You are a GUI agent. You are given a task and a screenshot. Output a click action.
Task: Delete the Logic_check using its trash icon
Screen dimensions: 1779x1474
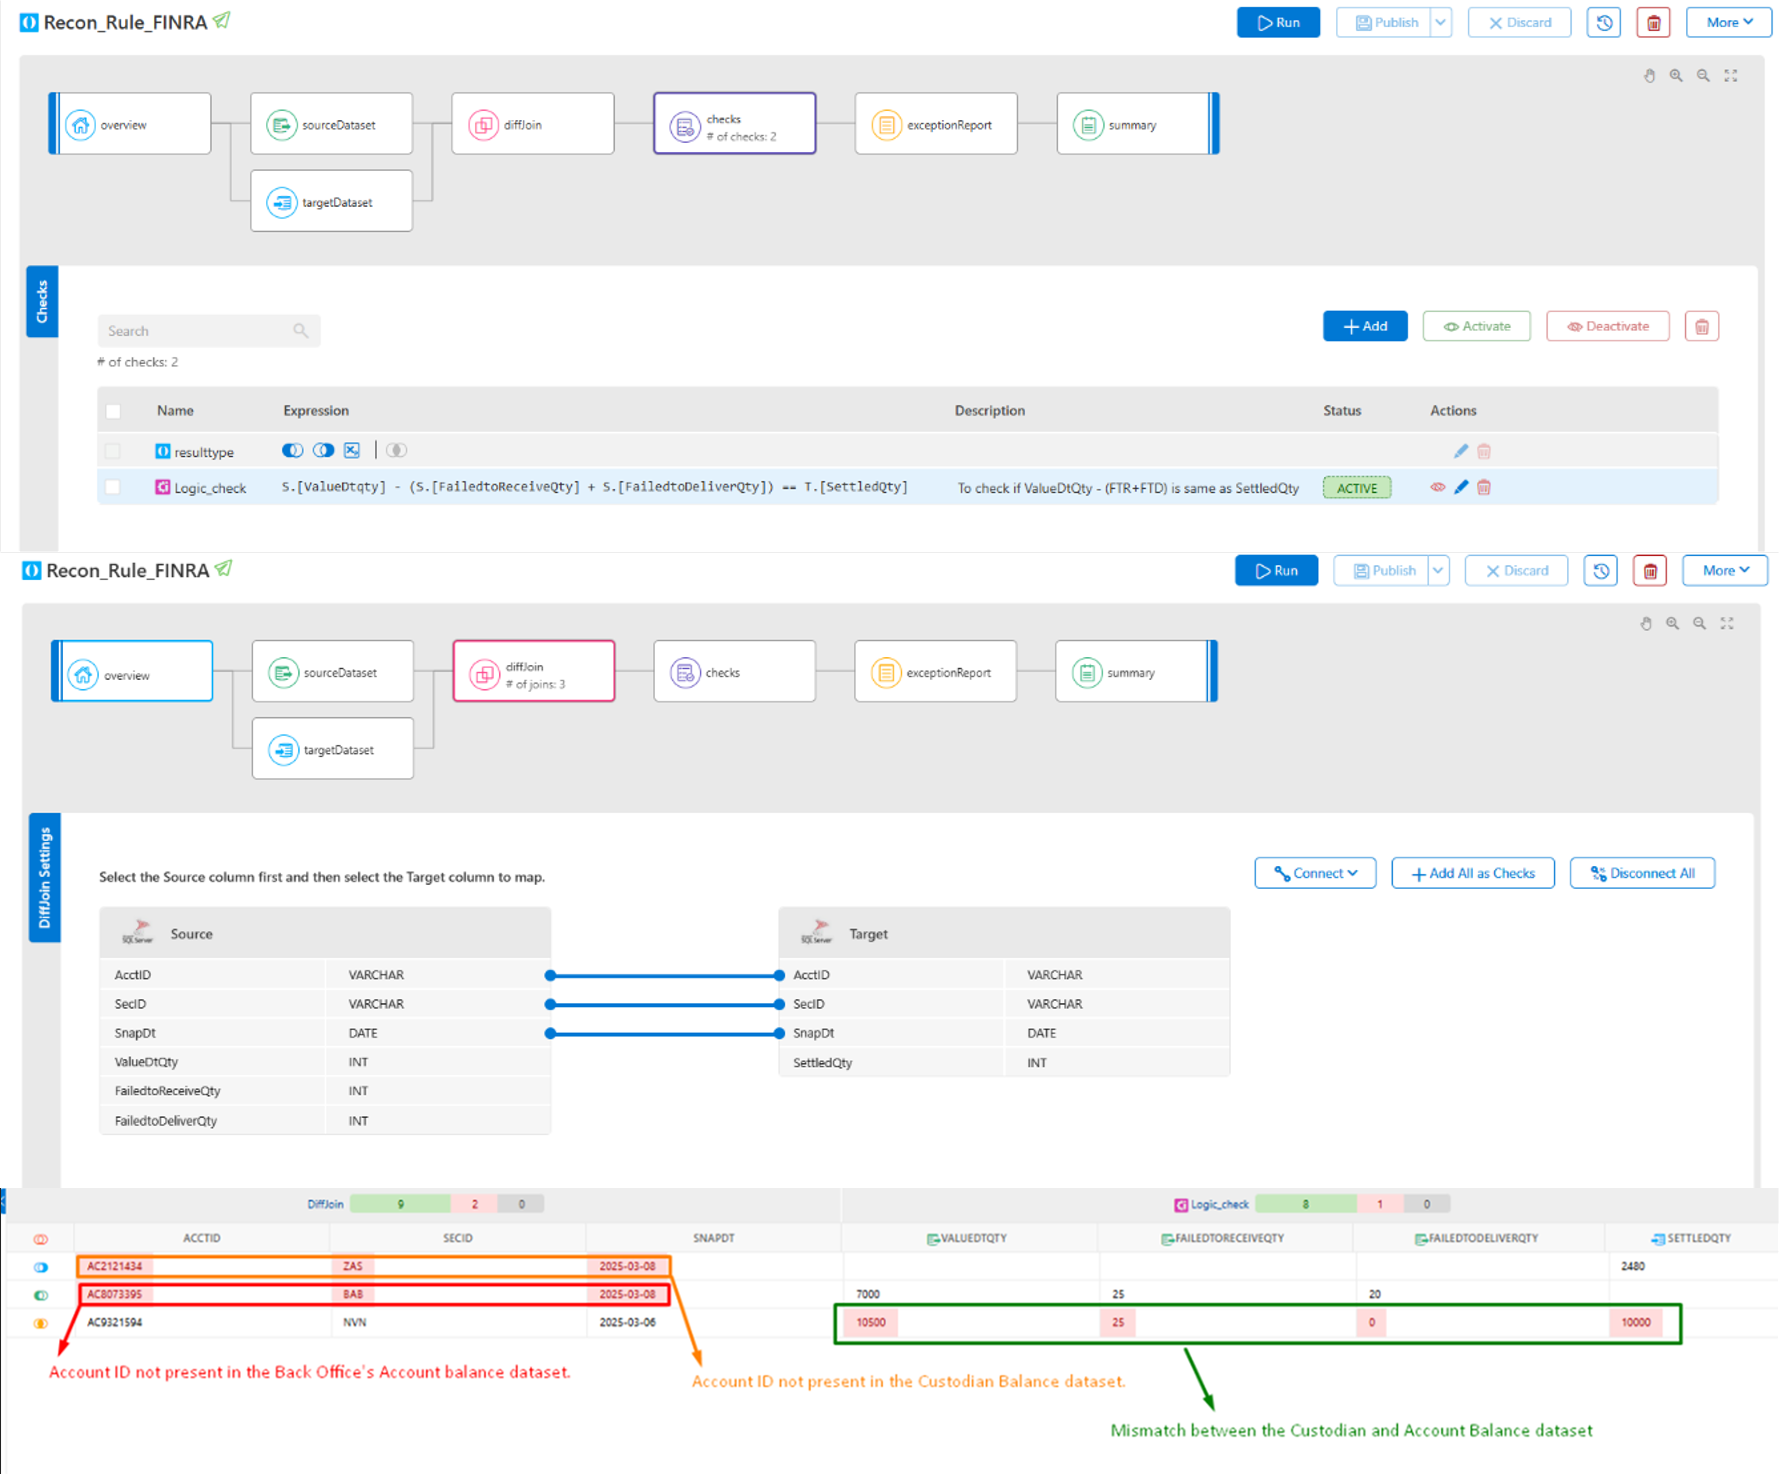coord(1484,487)
